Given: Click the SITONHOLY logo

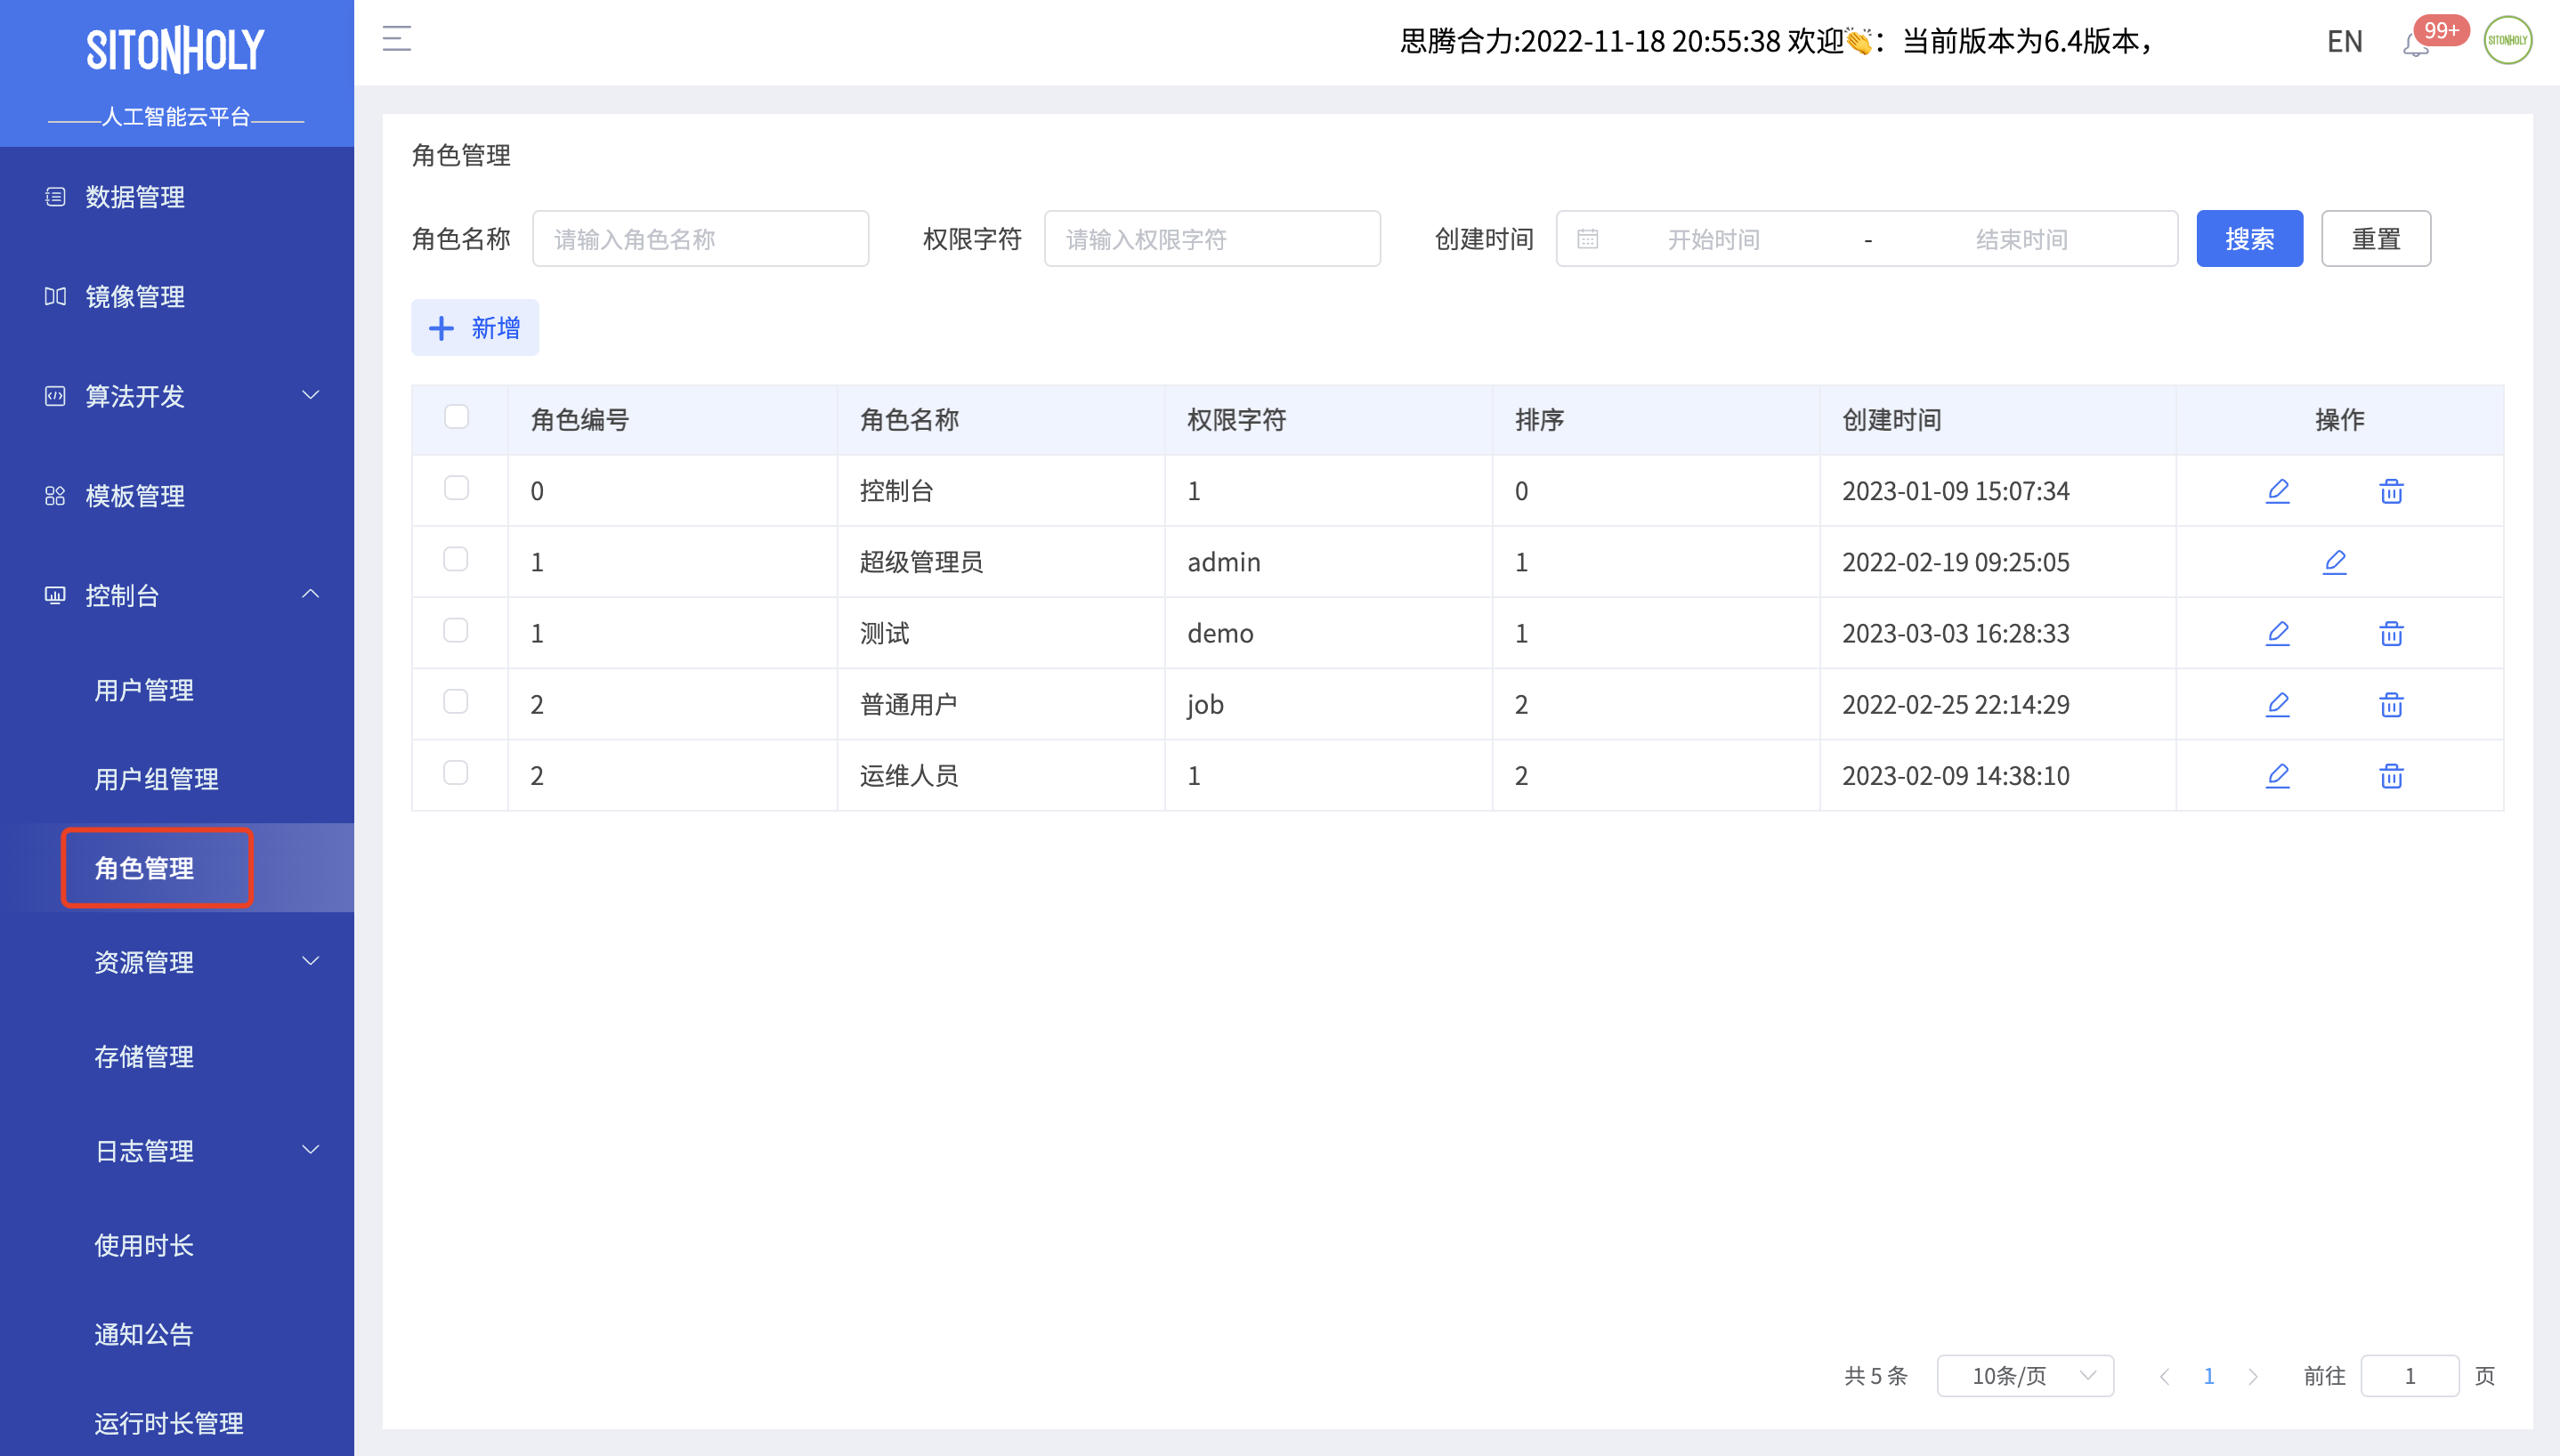Looking at the screenshot, I should [176, 50].
